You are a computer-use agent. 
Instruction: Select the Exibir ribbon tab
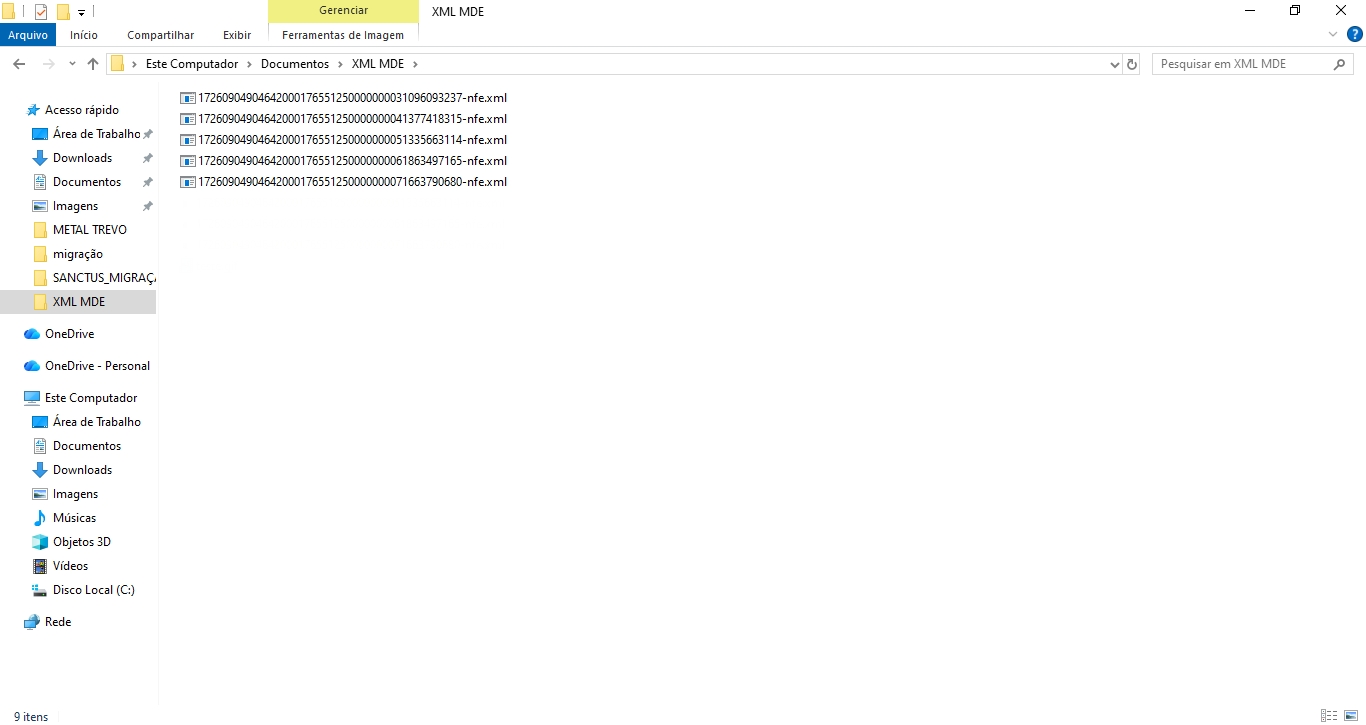pos(237,35)
